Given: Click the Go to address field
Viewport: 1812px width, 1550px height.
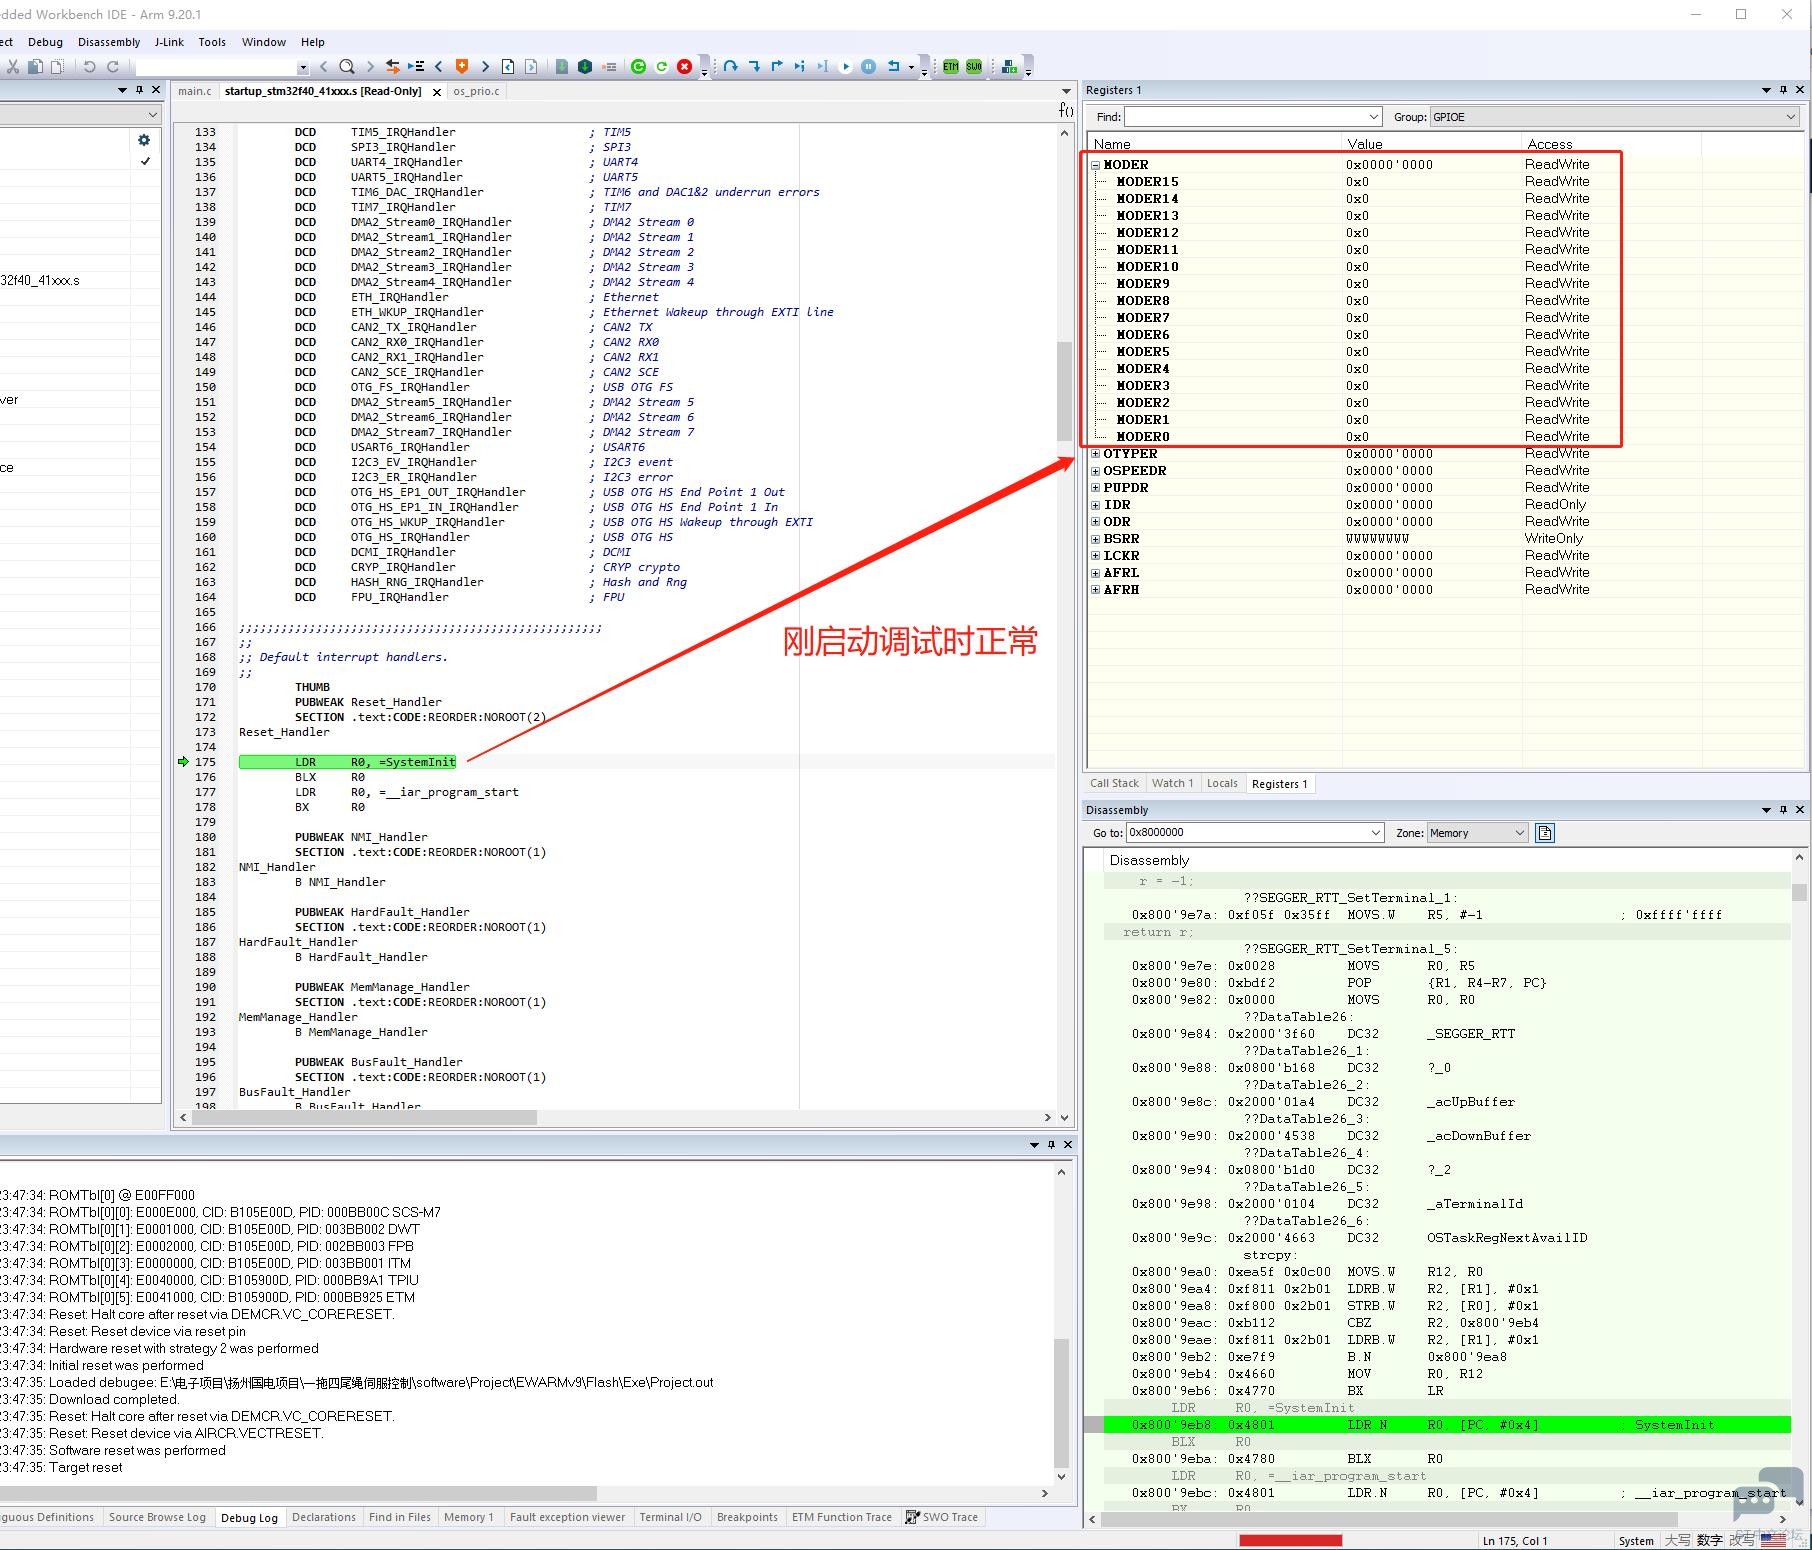Looking at the screenshot, I should tap(1246, 832).
